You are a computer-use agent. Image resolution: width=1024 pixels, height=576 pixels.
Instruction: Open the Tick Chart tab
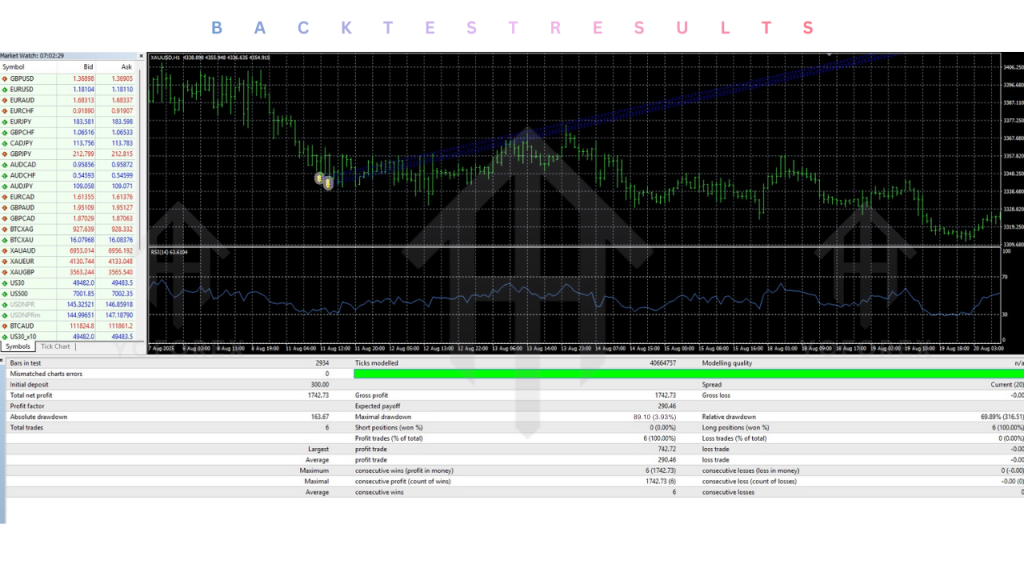coord(56,347)
